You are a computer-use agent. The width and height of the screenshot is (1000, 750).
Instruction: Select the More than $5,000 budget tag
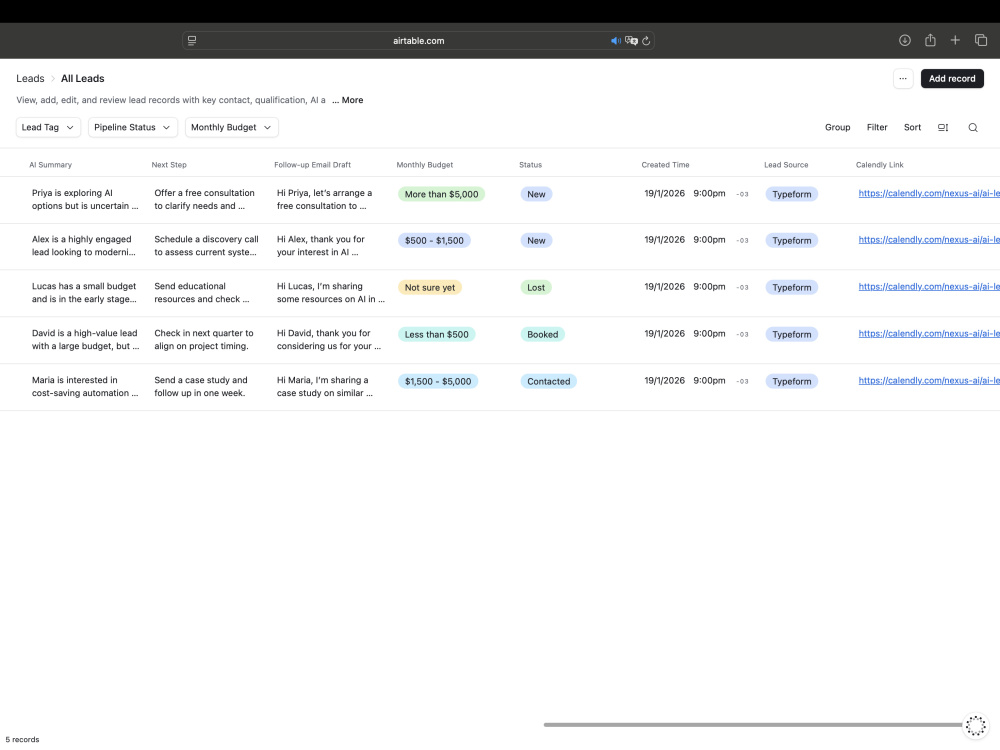point(441,194)
